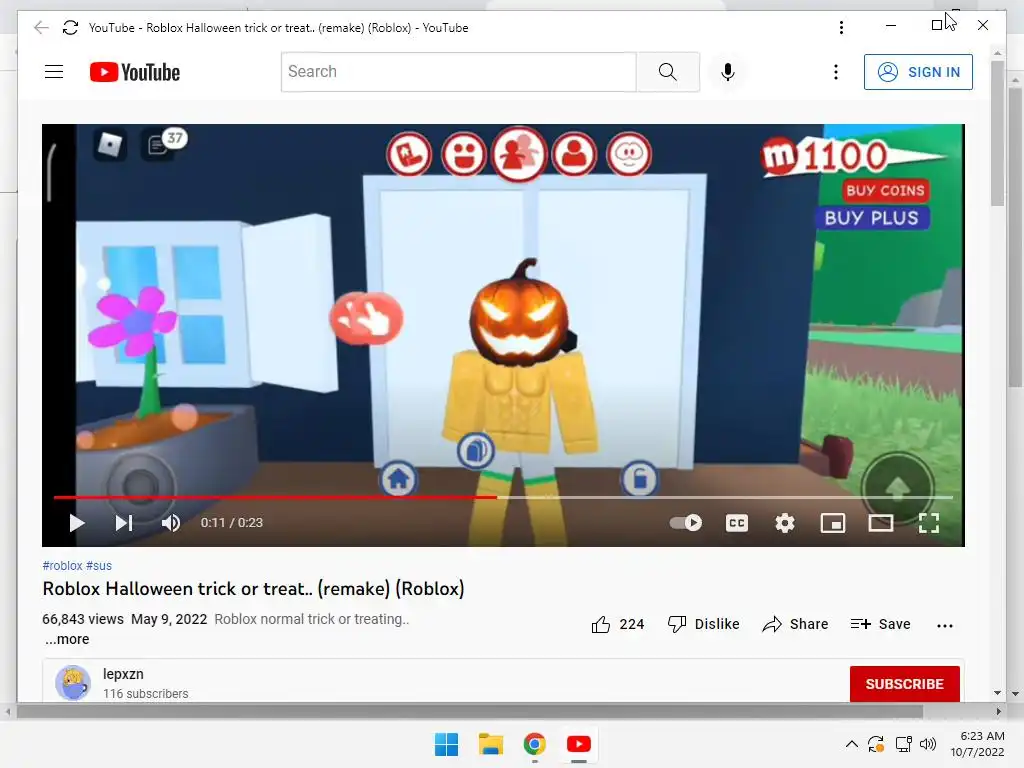This screenshot has width=1024, height=768.
Task: Click the sync update tray icon
Action: click(876, 744)
